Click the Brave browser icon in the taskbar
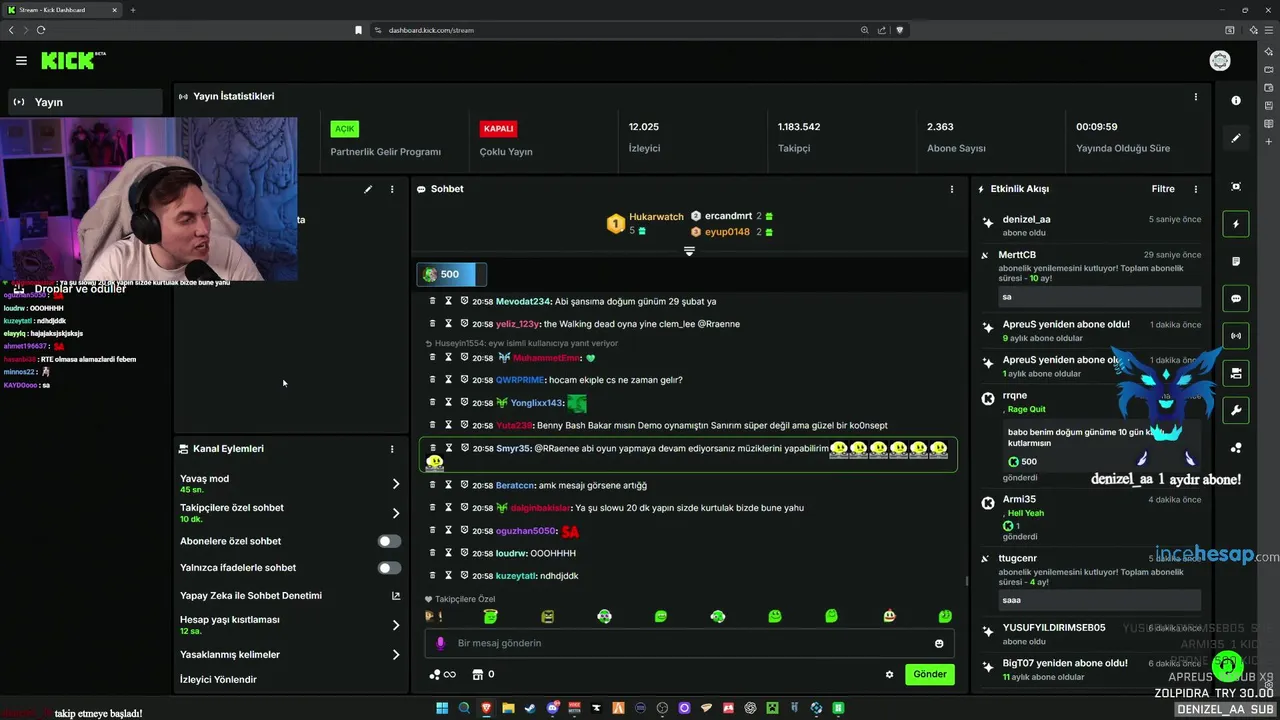Viewport: 1280px width, 720px height. (x=486, y=708)
